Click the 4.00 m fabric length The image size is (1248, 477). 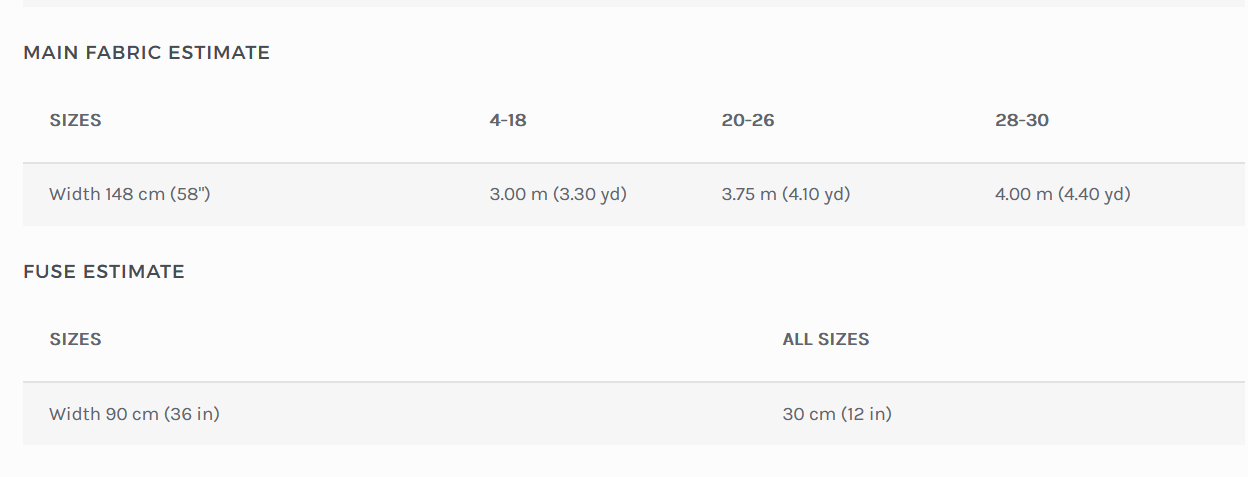[x=1025, y=194]
